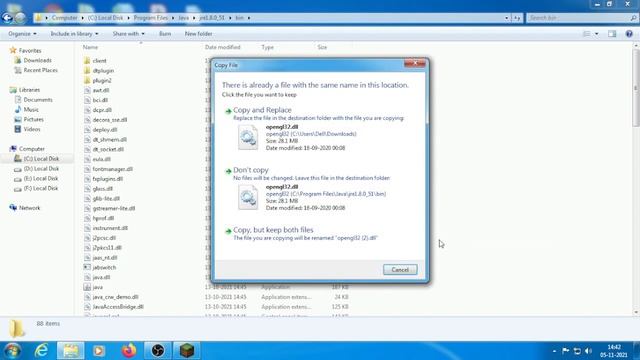The width and height of the screenshot is (640, 360).
Task: Select (F:) Local Disk drive
Action: click(x=41, y=188)
